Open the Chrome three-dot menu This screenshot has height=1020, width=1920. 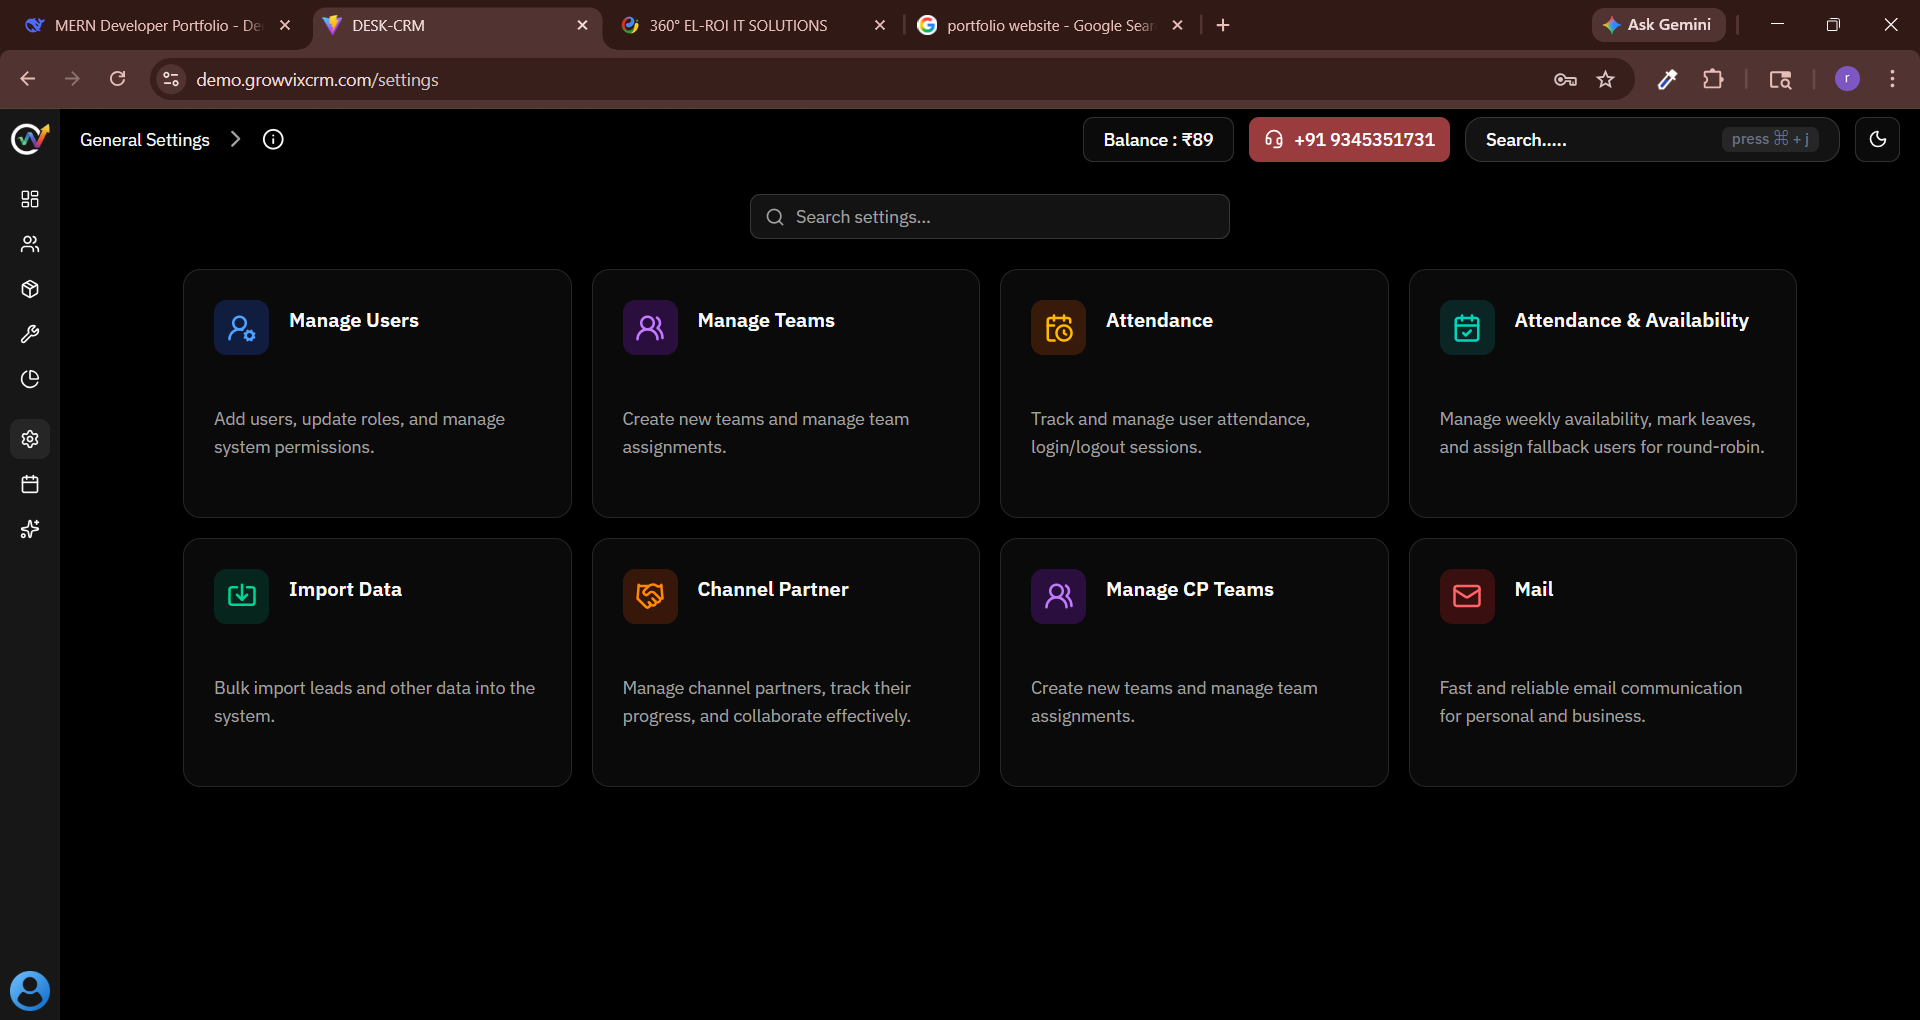1892,79
